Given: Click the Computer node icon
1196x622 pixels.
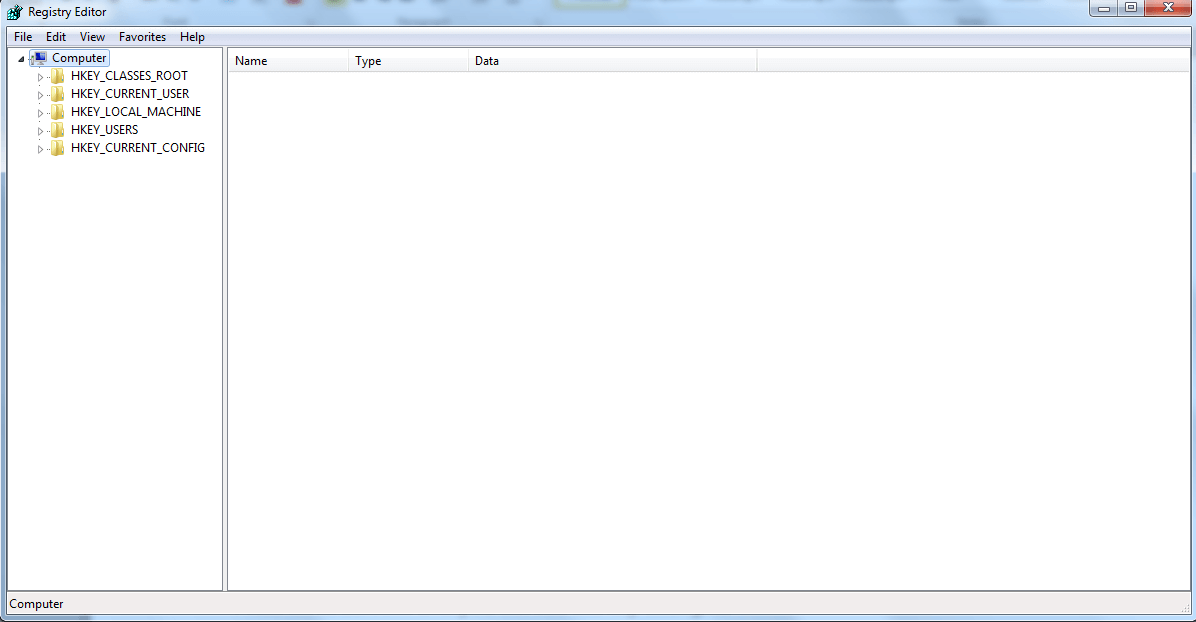Looking at the screenshot, I should coord(40,58).
